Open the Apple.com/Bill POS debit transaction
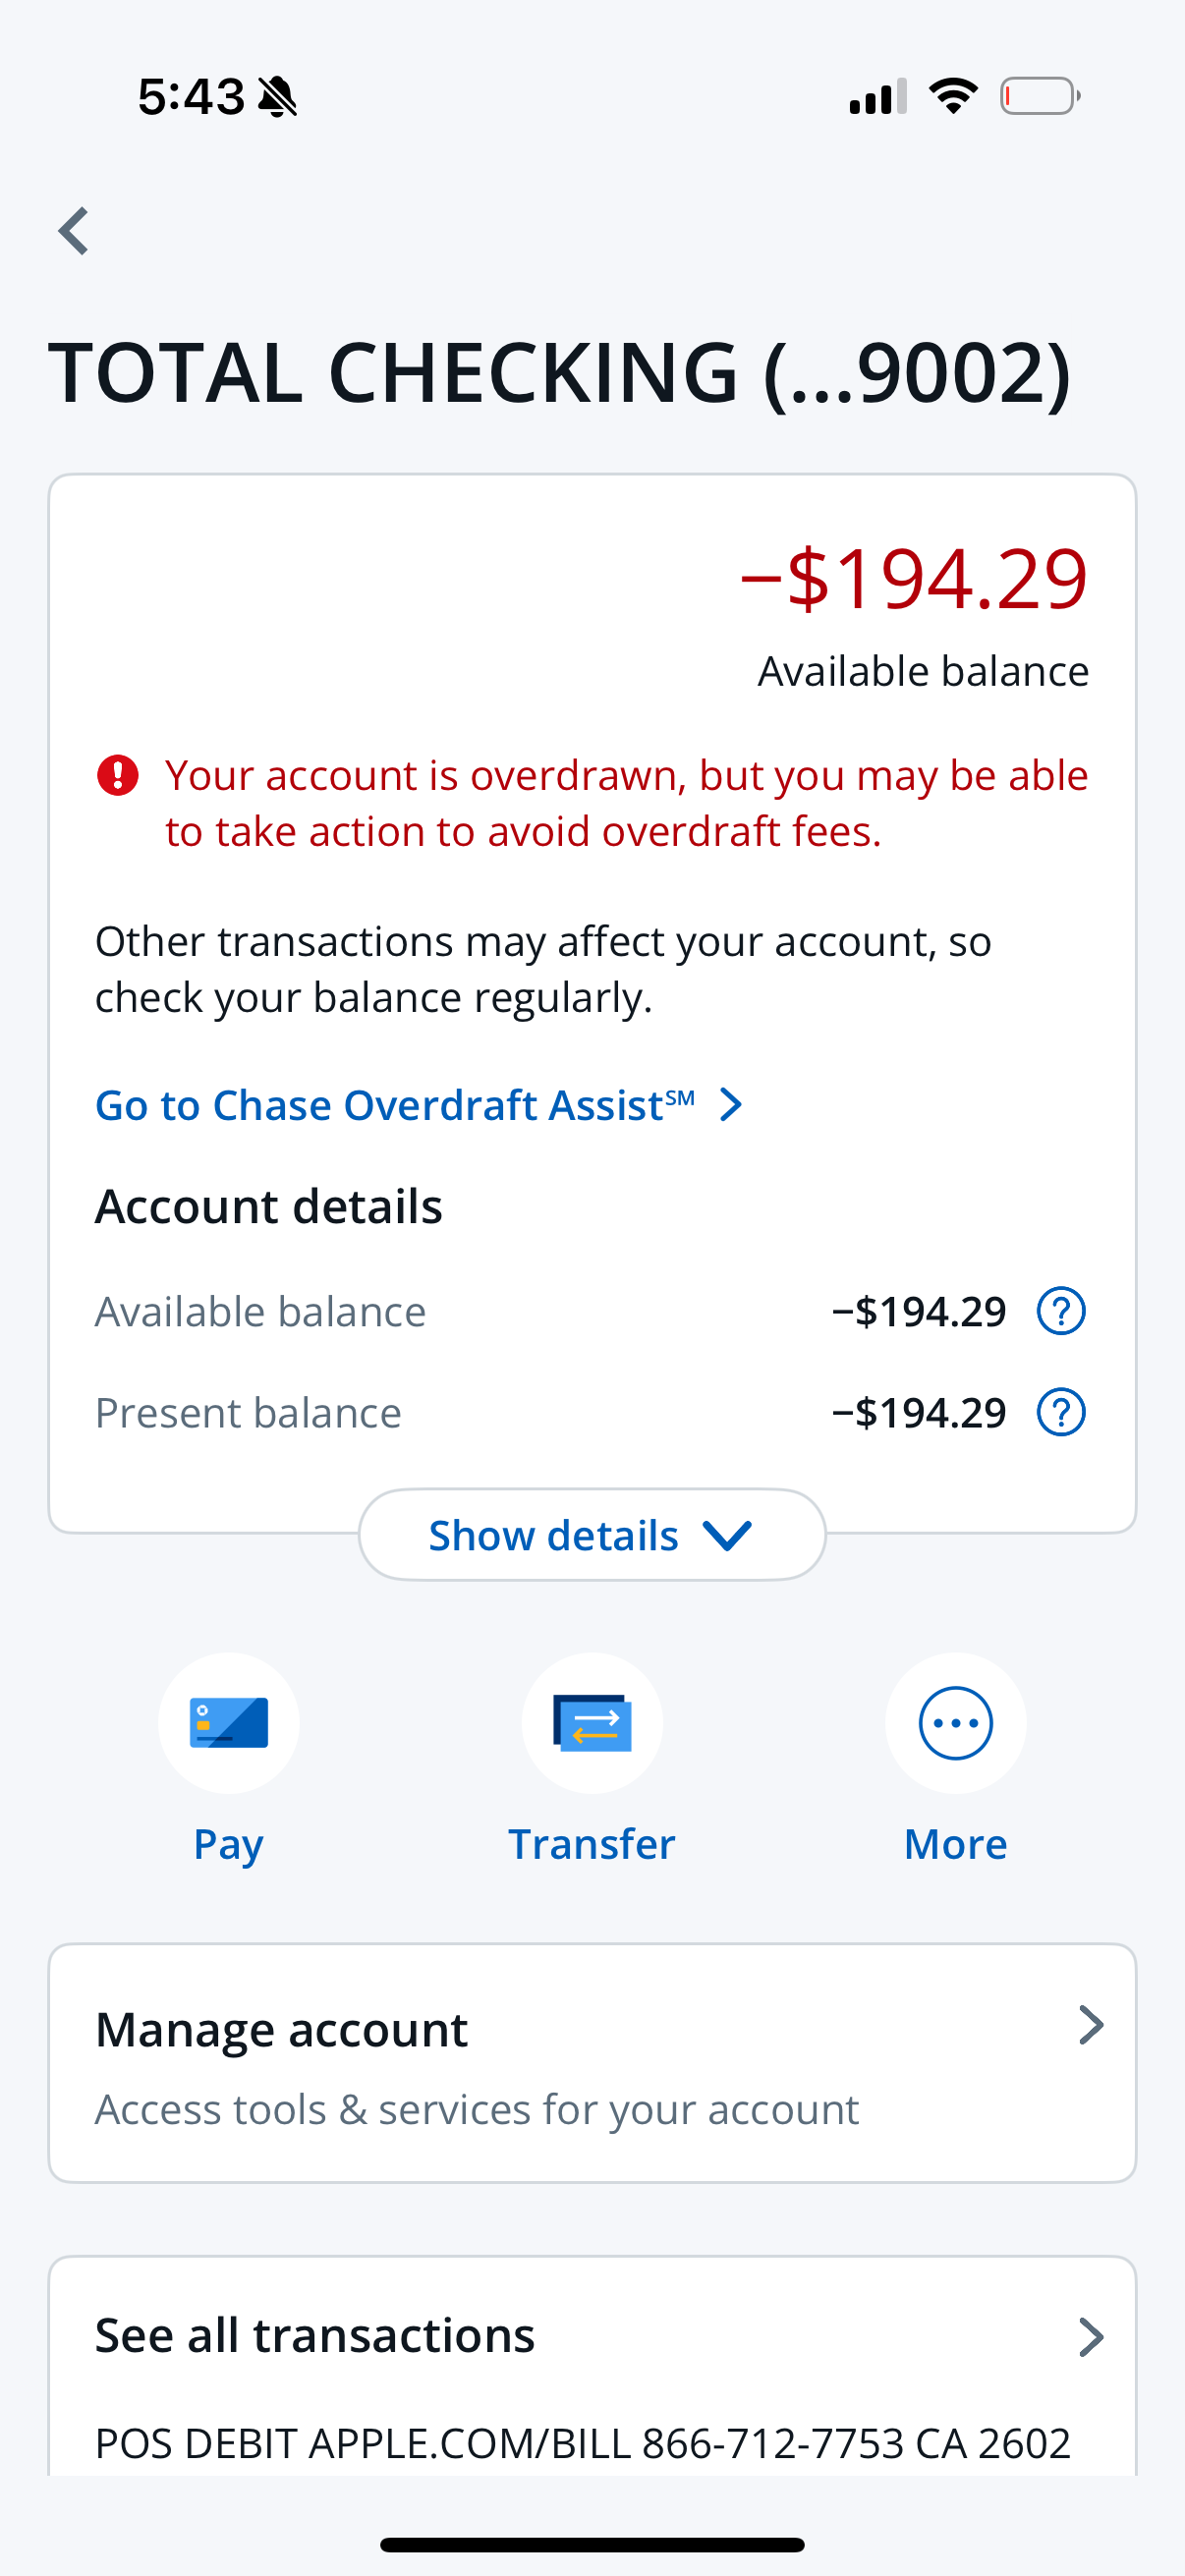 [583, 2443]
